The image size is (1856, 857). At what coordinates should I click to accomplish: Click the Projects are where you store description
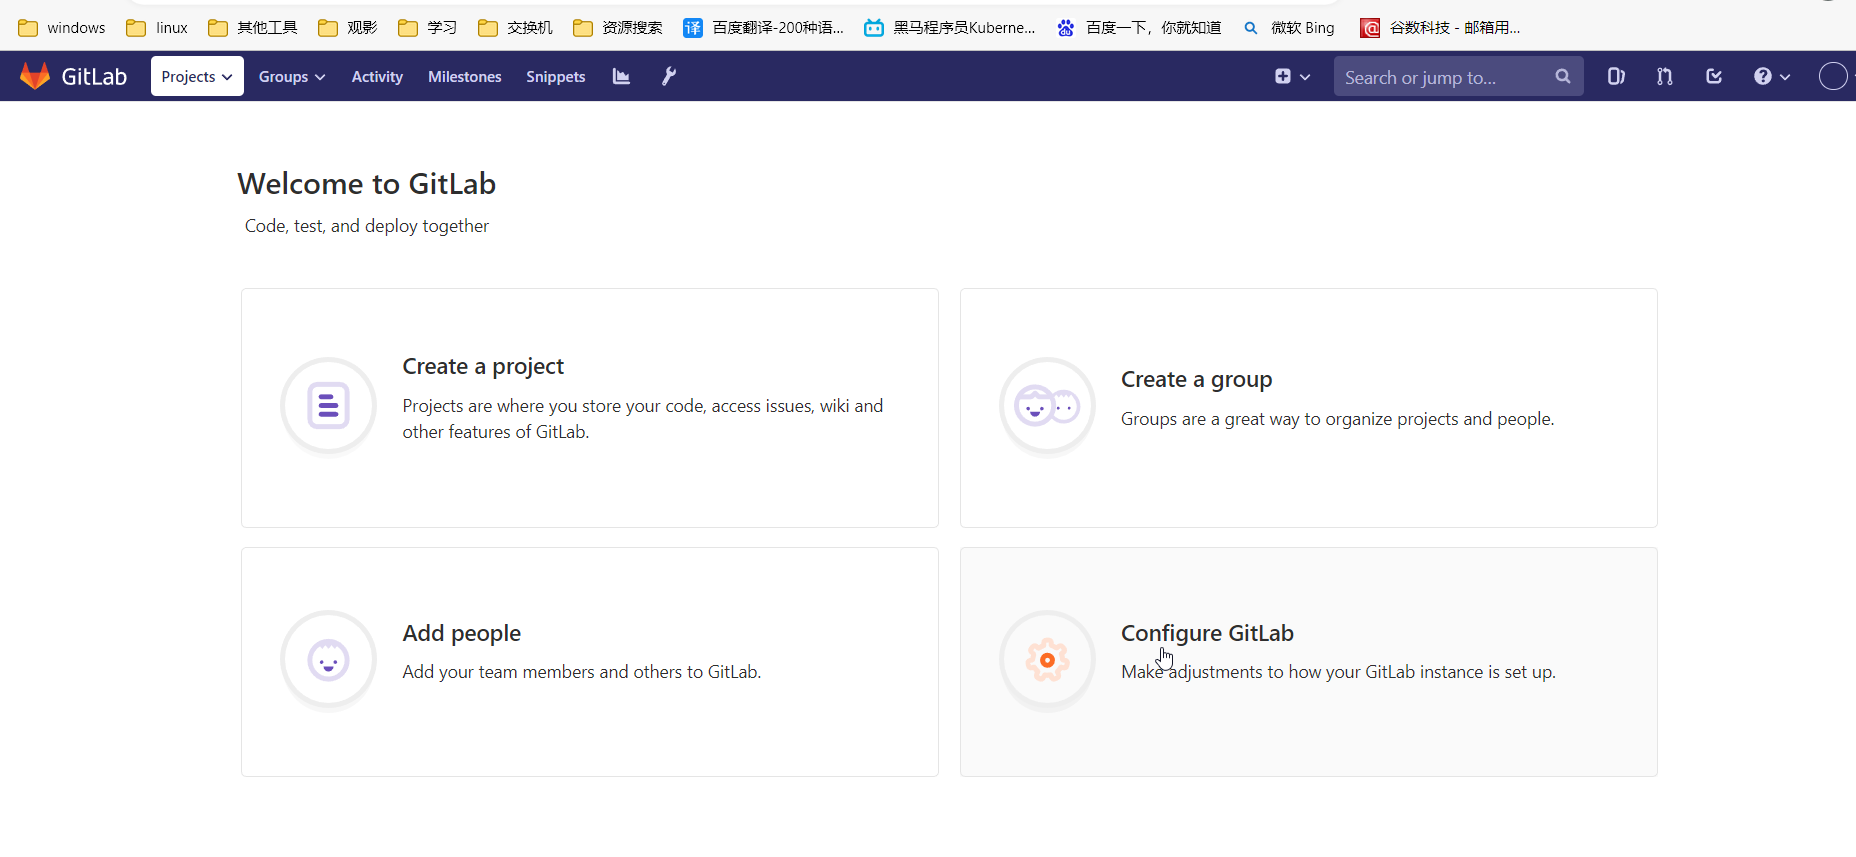[x=643, y=419]
